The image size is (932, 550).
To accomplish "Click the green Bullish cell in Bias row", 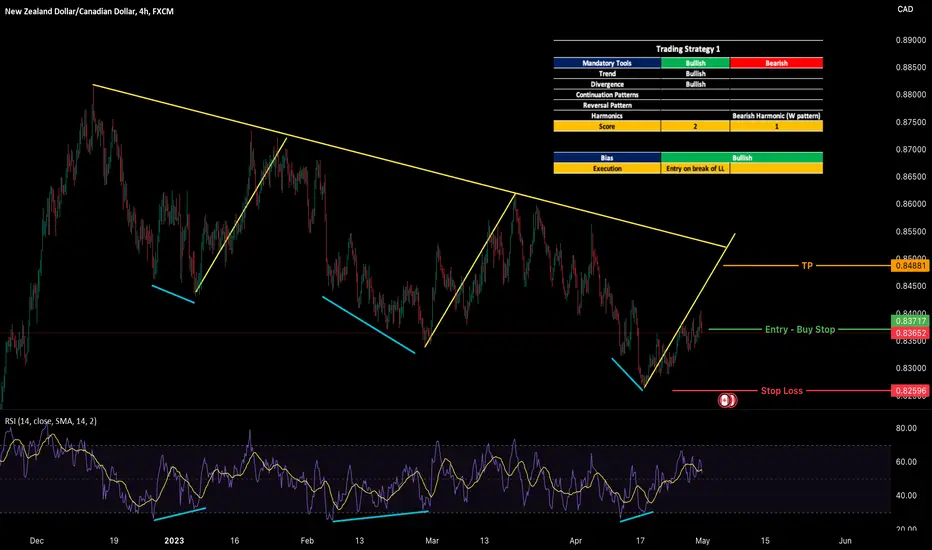I will coord(742,158).
